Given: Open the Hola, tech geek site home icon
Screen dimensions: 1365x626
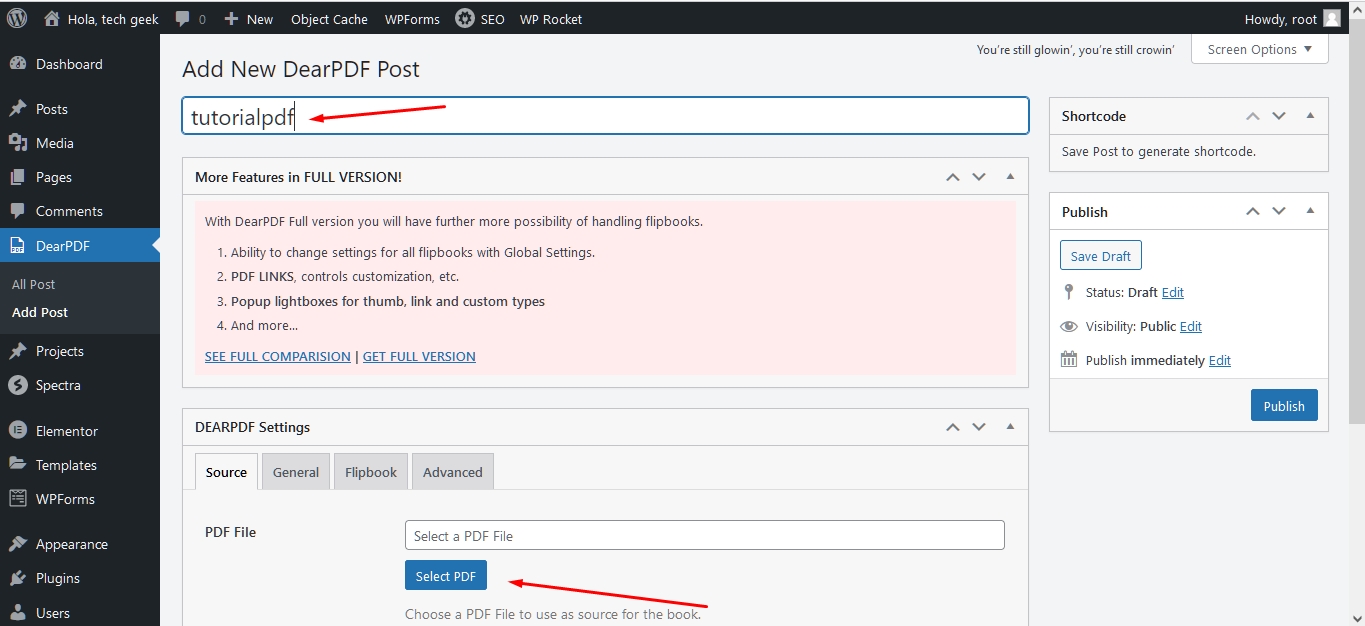Looking at the screenshot, I should click(x=52, y=18).
